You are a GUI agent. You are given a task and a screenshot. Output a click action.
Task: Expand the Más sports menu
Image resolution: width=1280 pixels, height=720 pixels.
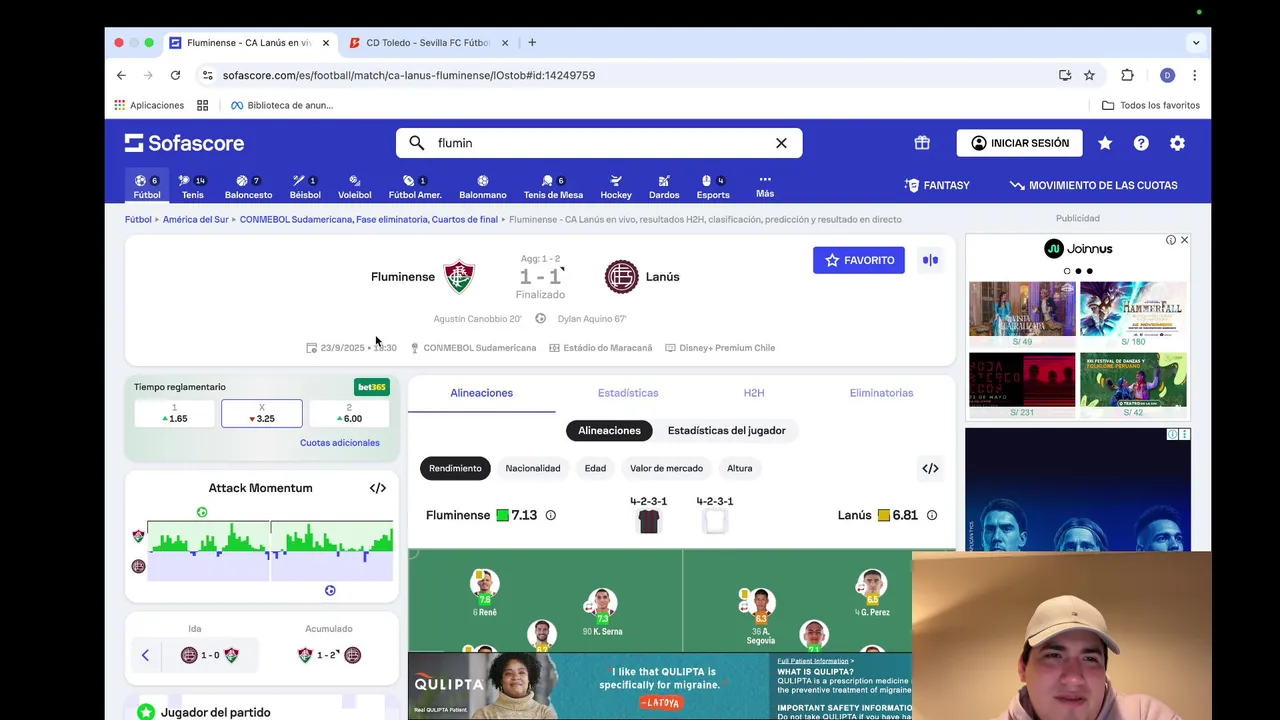pos(765,186)
